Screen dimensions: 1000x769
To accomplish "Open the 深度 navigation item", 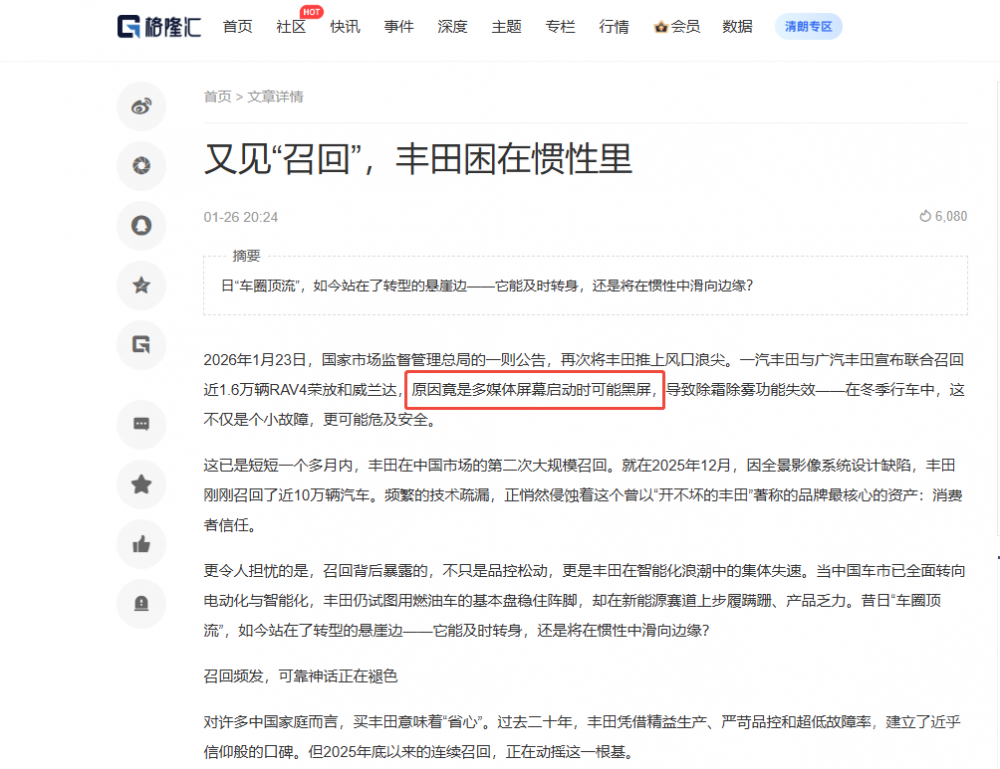I will 452,27.
